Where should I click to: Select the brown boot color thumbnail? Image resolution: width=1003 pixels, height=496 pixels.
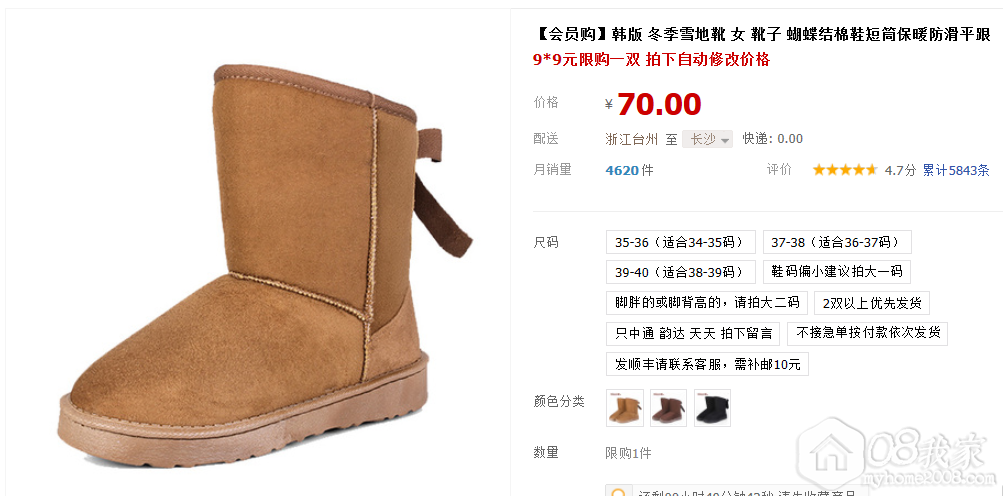point(668,408)
